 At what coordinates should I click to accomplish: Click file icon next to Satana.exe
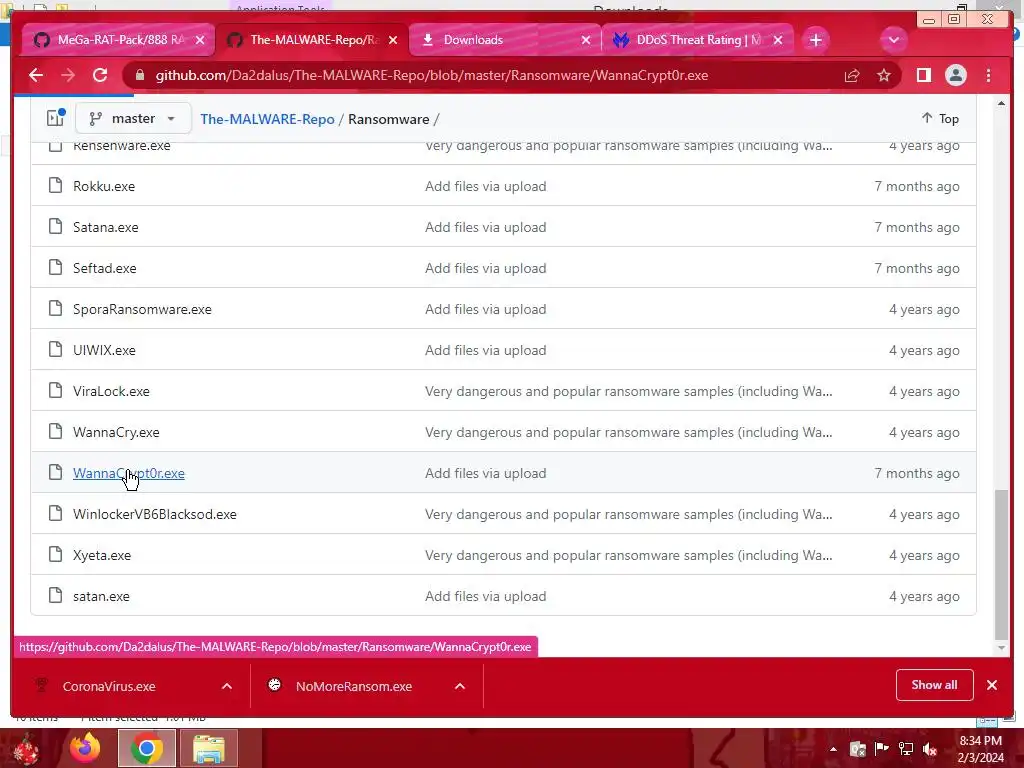point(56,227)
